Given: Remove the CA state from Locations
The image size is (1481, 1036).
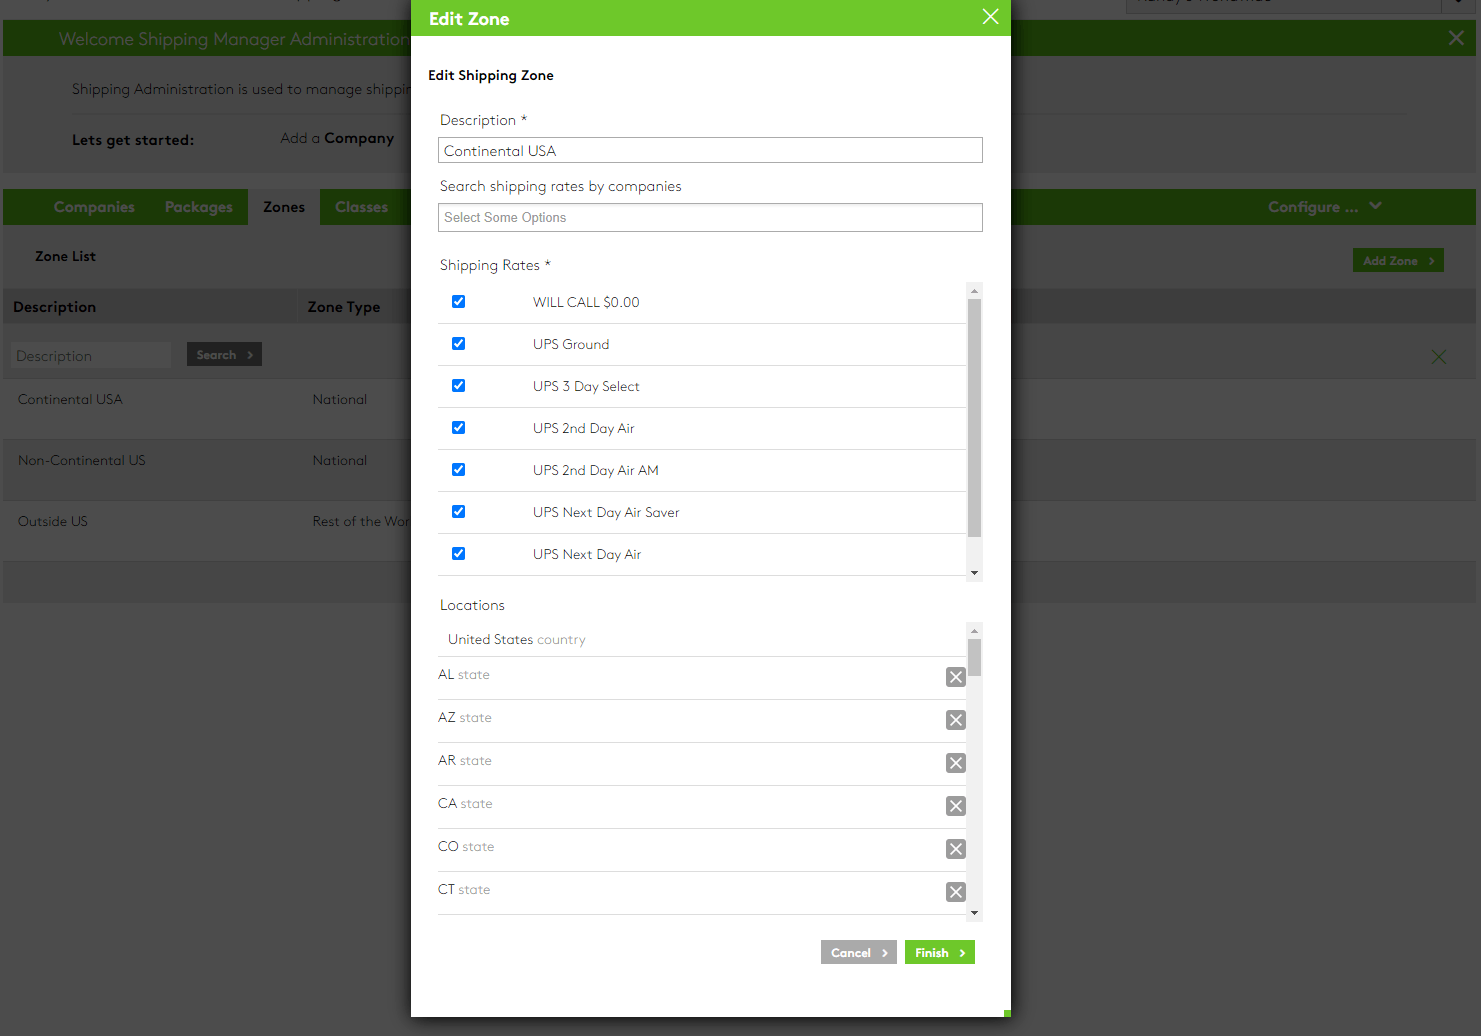Looking at the screenshot, I should pos(955,806).
